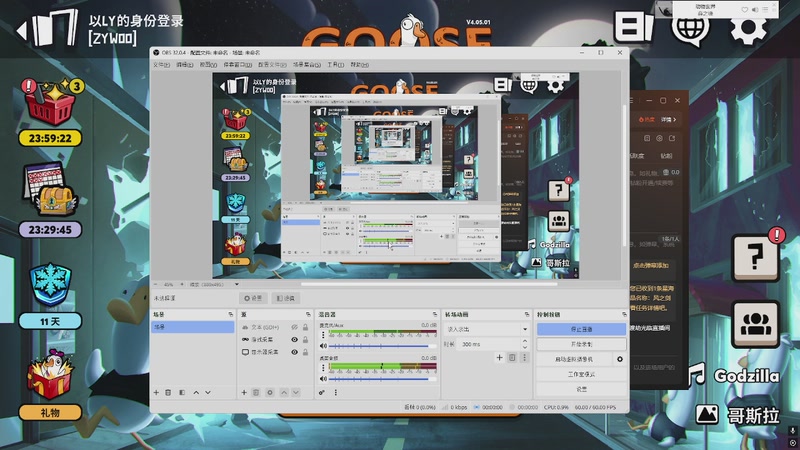Open the large question mark help button in the game
800x450 pixels.
[755, 256]
